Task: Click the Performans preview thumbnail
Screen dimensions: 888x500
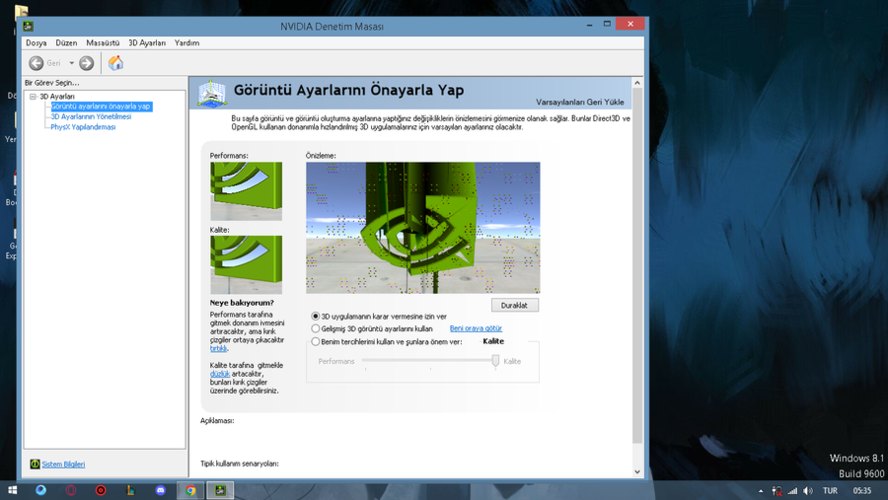Action: point(246,191)
